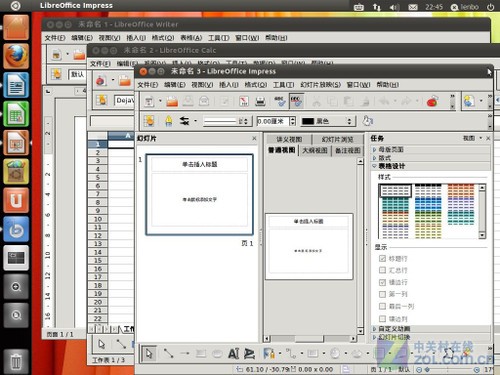Click the style list scrollbar down arrow

click(482, 235)
